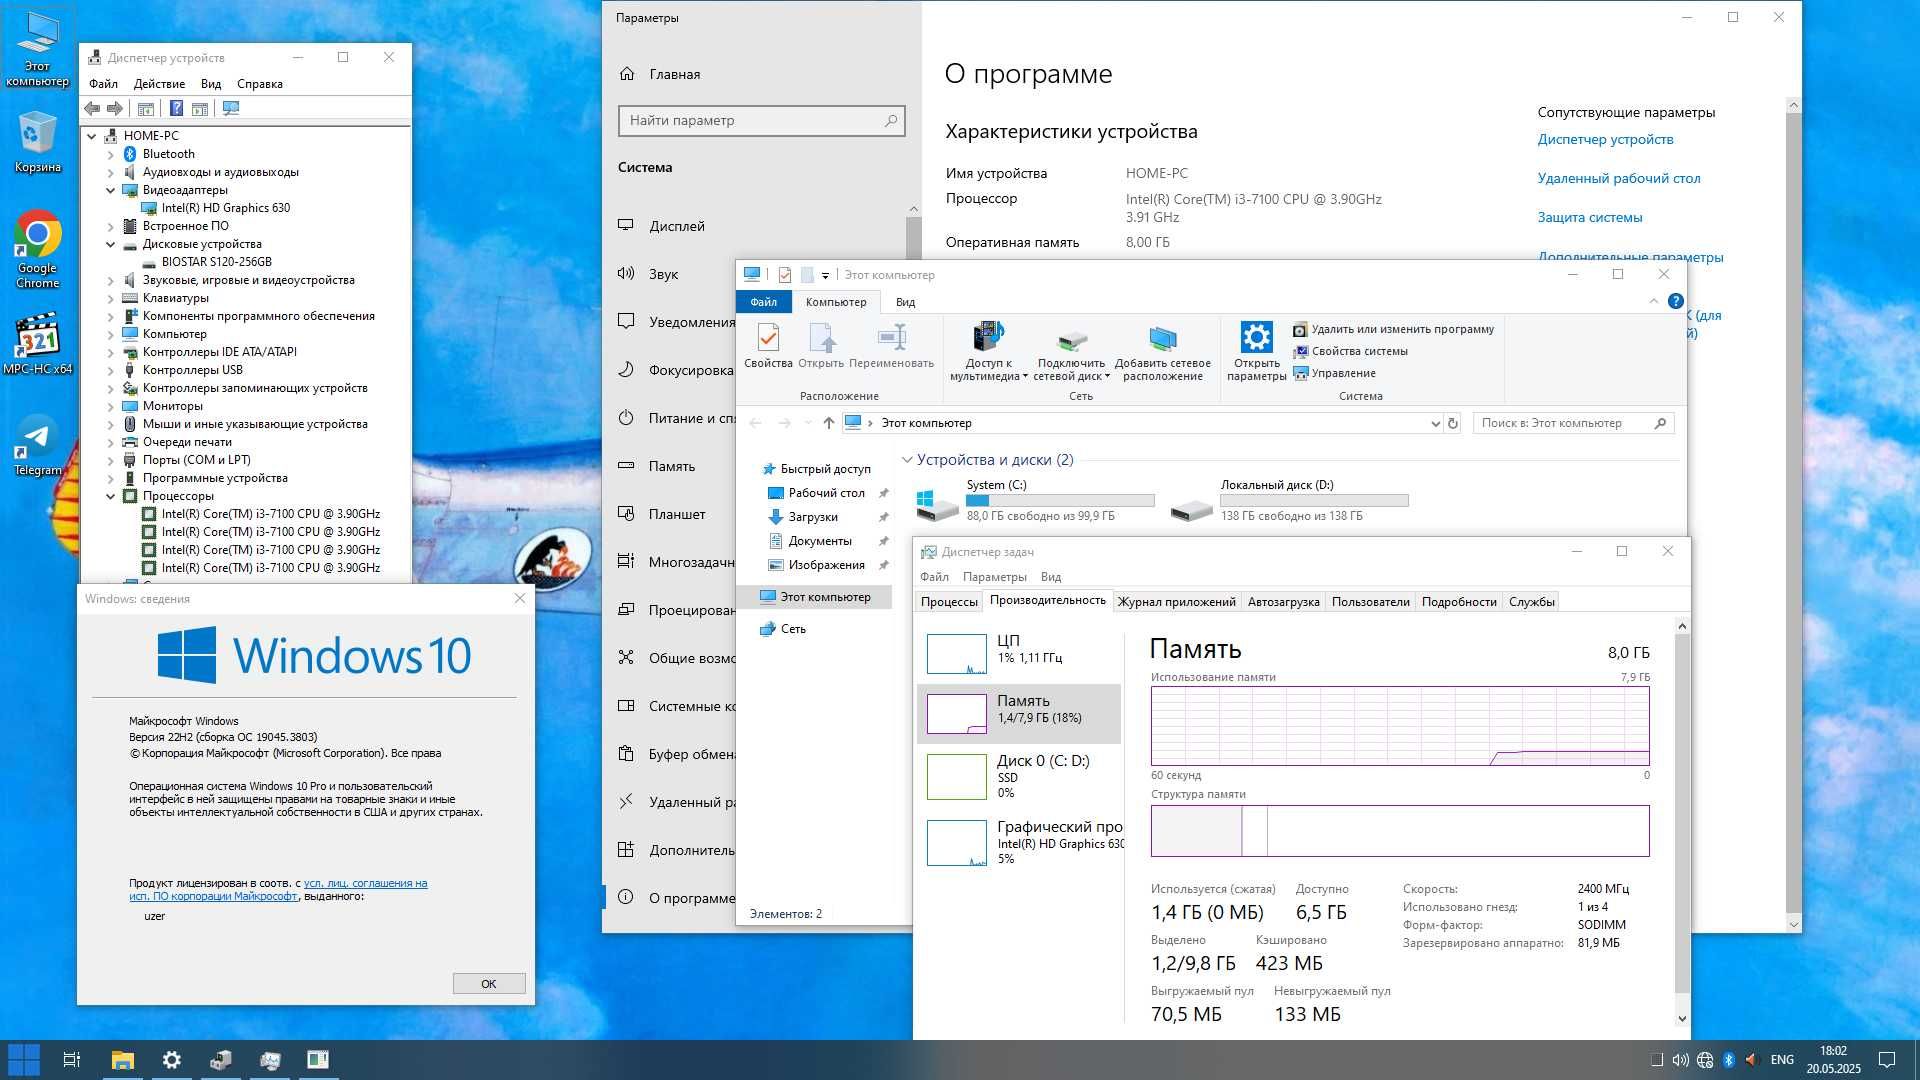Click Help icon in Device Manager toolbar
The width and height of the screenshot is (1920, 1080).
coord(176,108)
